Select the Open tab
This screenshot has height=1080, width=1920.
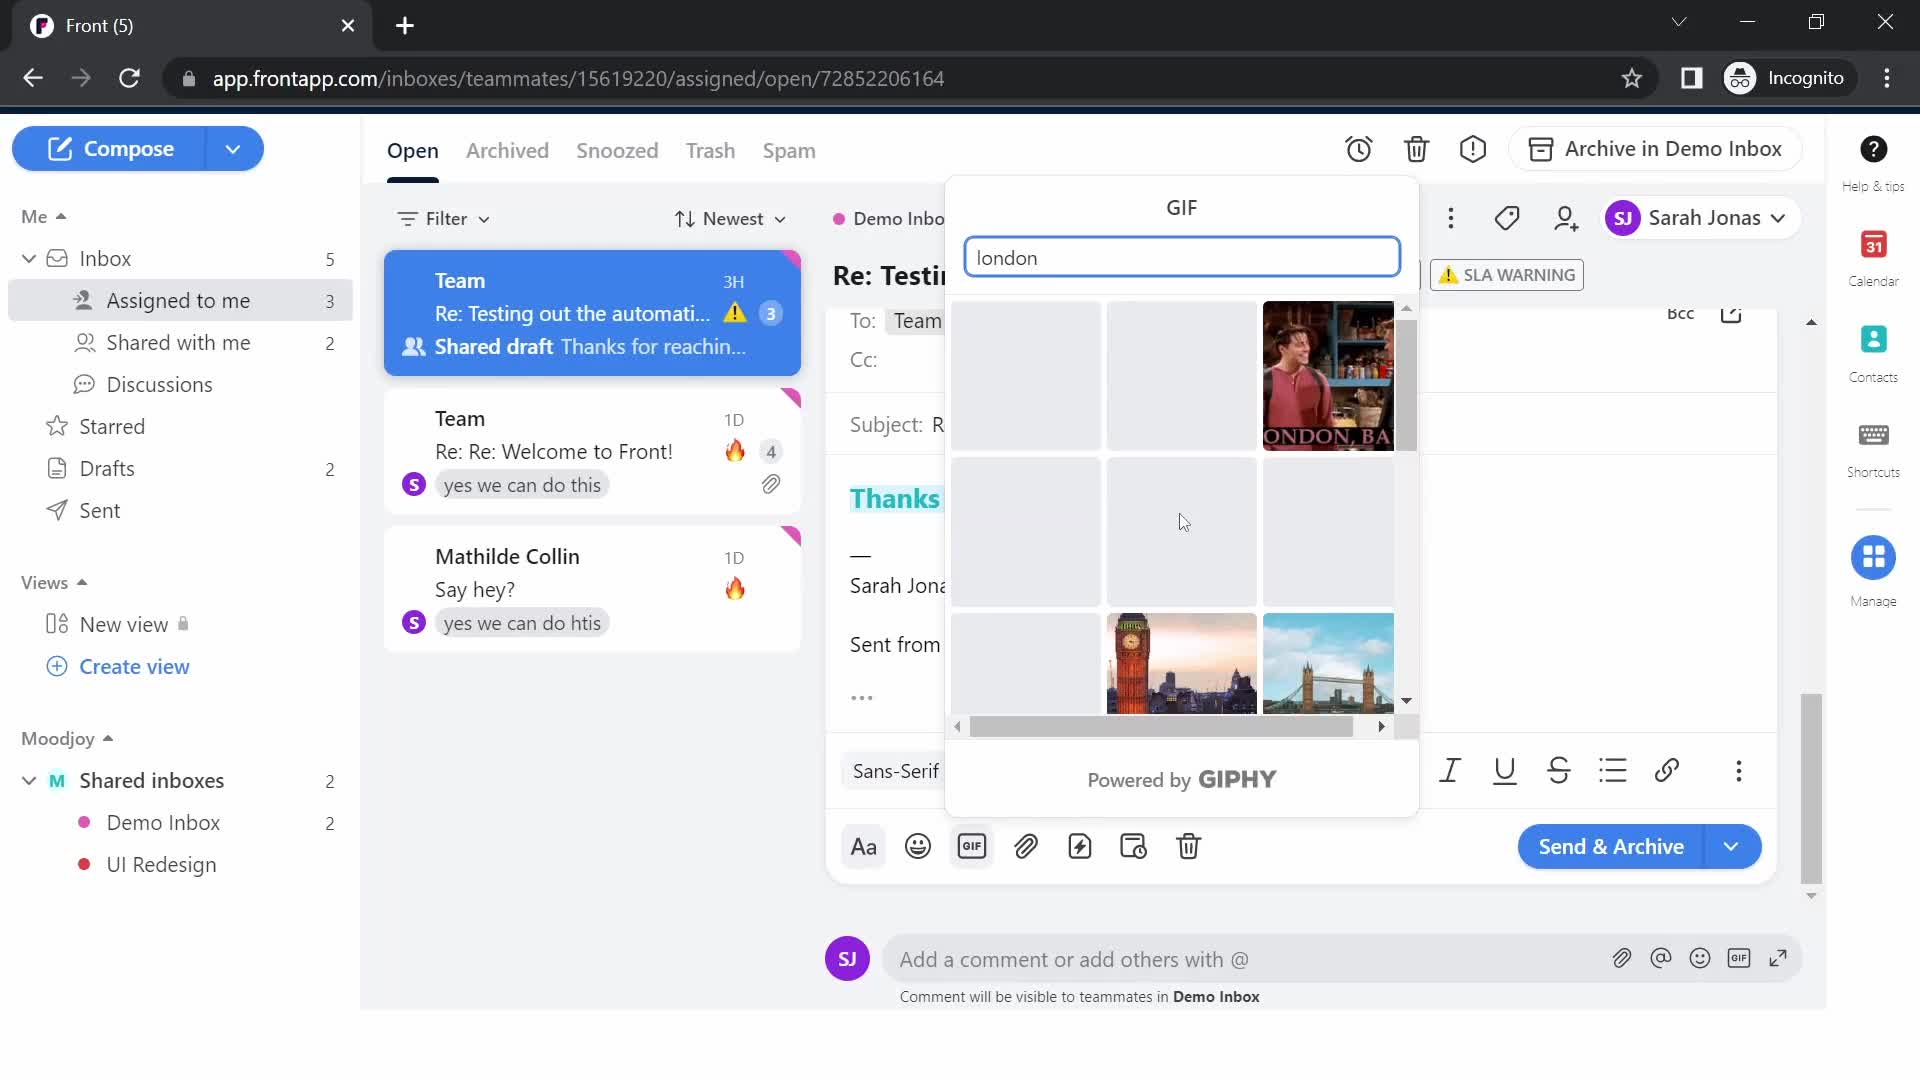tap(413, 151)
